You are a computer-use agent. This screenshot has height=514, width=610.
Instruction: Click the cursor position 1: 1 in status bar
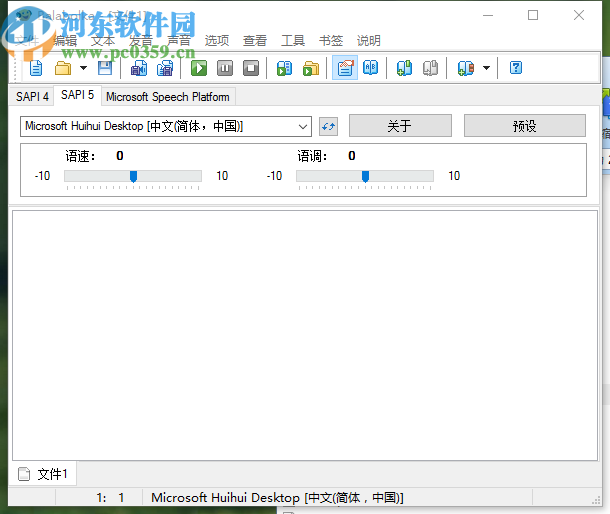110,498
